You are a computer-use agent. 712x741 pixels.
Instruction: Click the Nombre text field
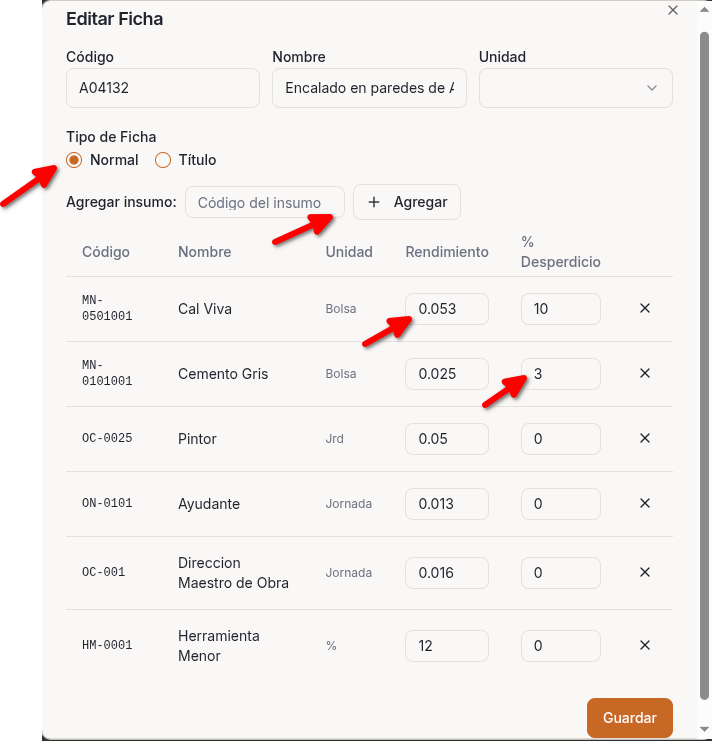[368, 88]
